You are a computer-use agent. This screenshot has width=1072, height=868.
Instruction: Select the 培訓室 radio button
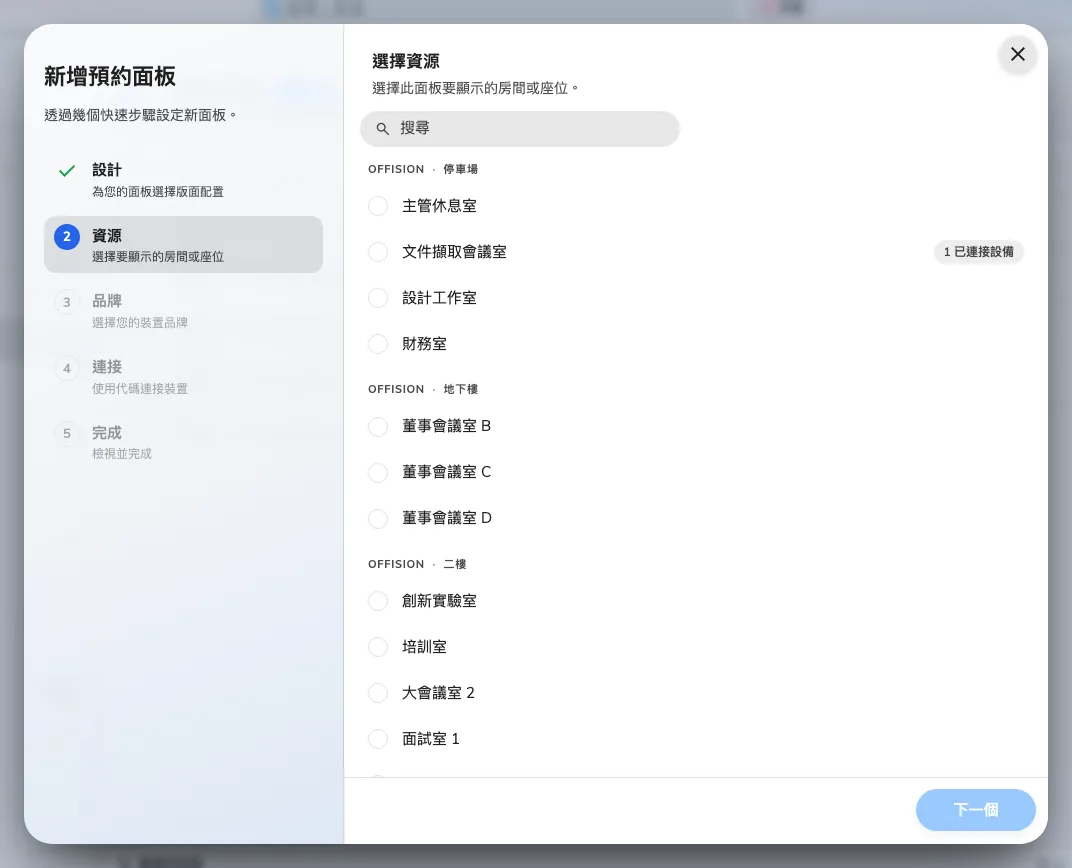[x=378, y=647]
